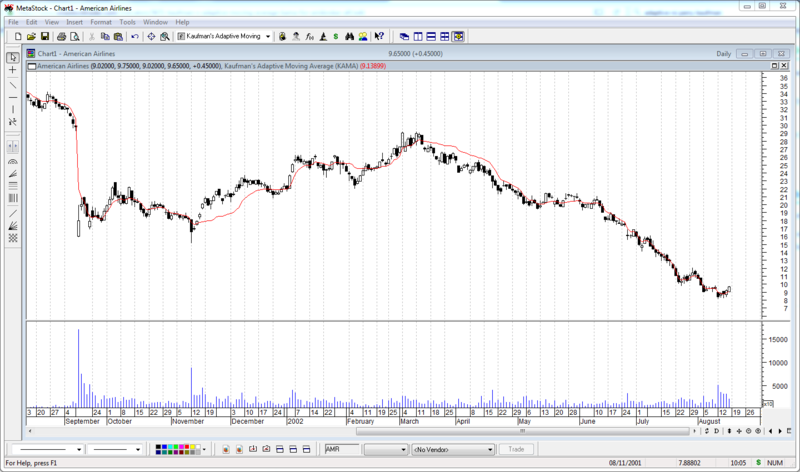
Task: Open the Help menu
Action: coord(182,22)
